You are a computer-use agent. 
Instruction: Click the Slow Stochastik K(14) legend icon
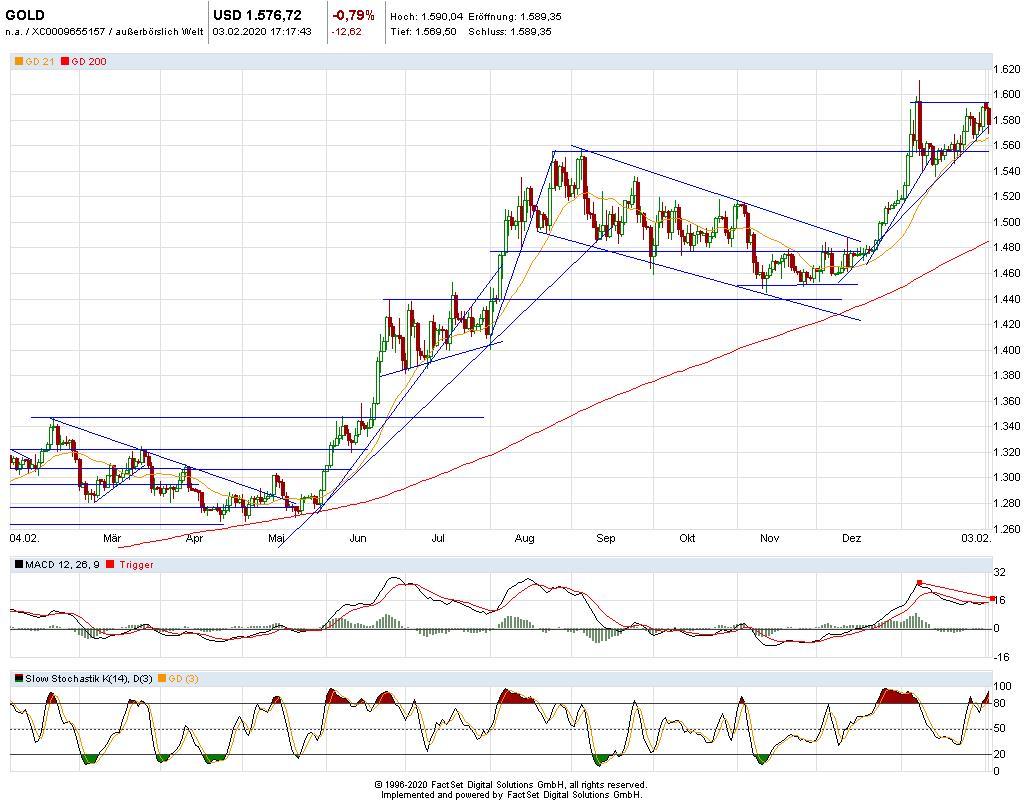18,679
